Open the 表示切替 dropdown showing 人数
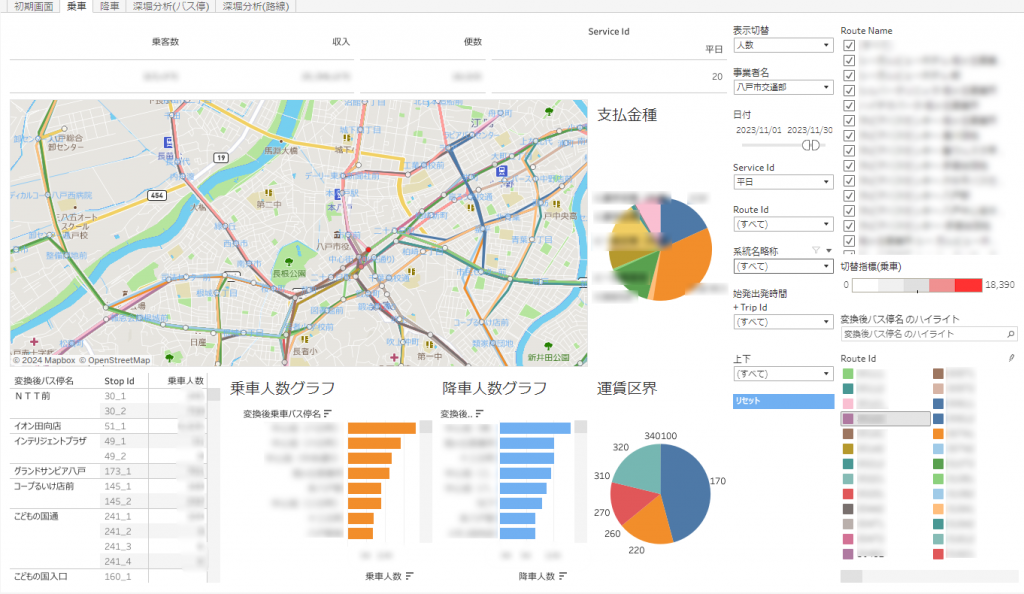Image resolution: width=1024 pixels, height=594 pixels. [x=783, y=45]
